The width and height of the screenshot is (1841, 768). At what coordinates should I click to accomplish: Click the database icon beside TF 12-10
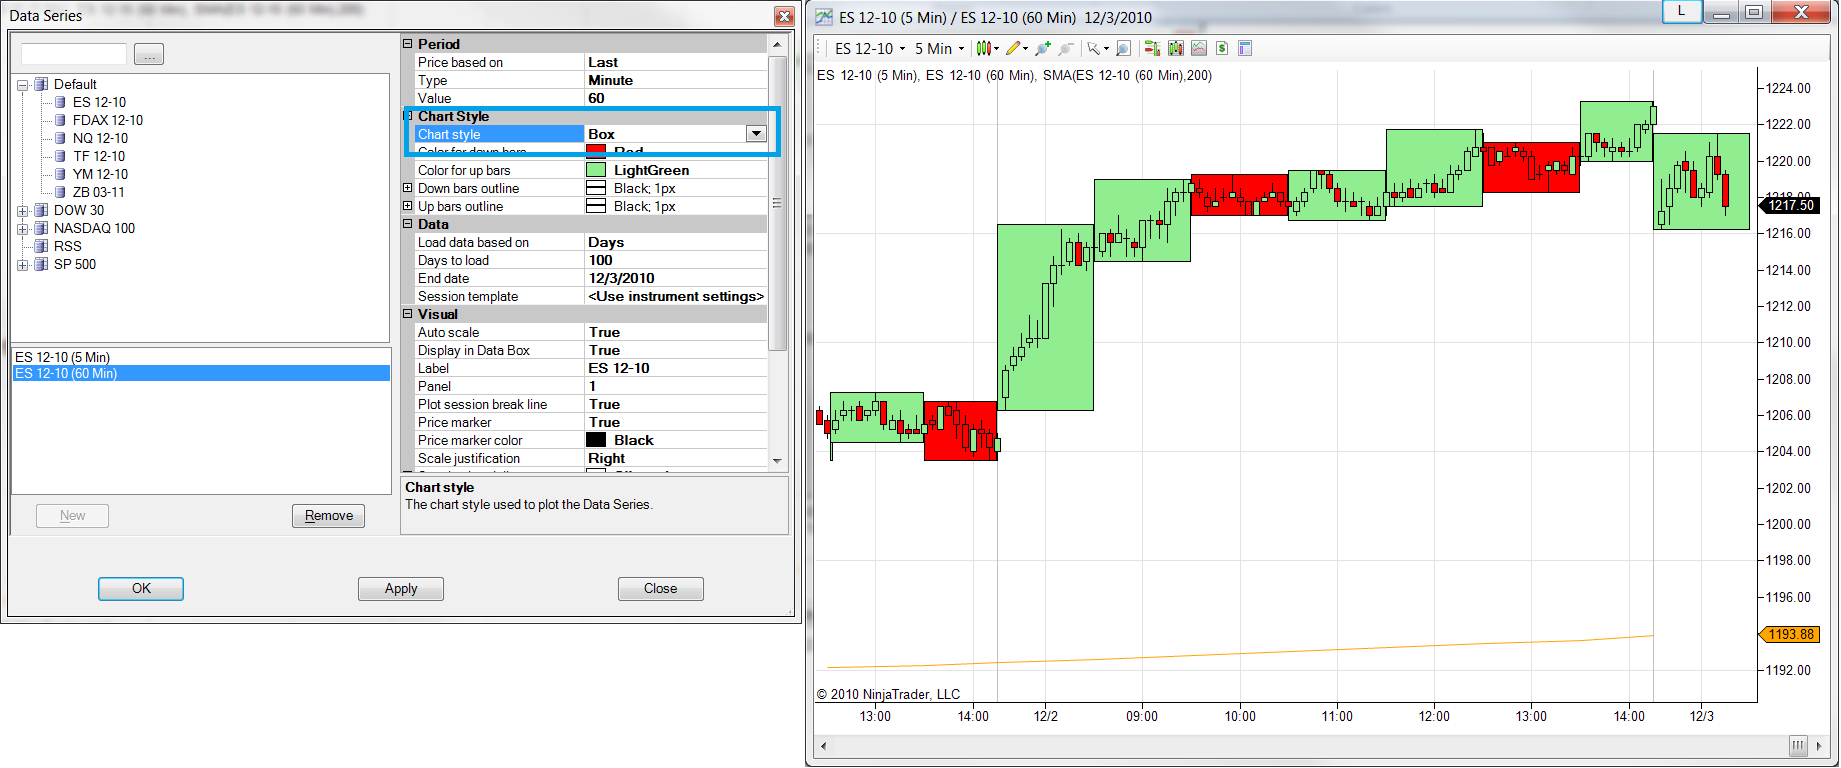click(x=60, y=156)
